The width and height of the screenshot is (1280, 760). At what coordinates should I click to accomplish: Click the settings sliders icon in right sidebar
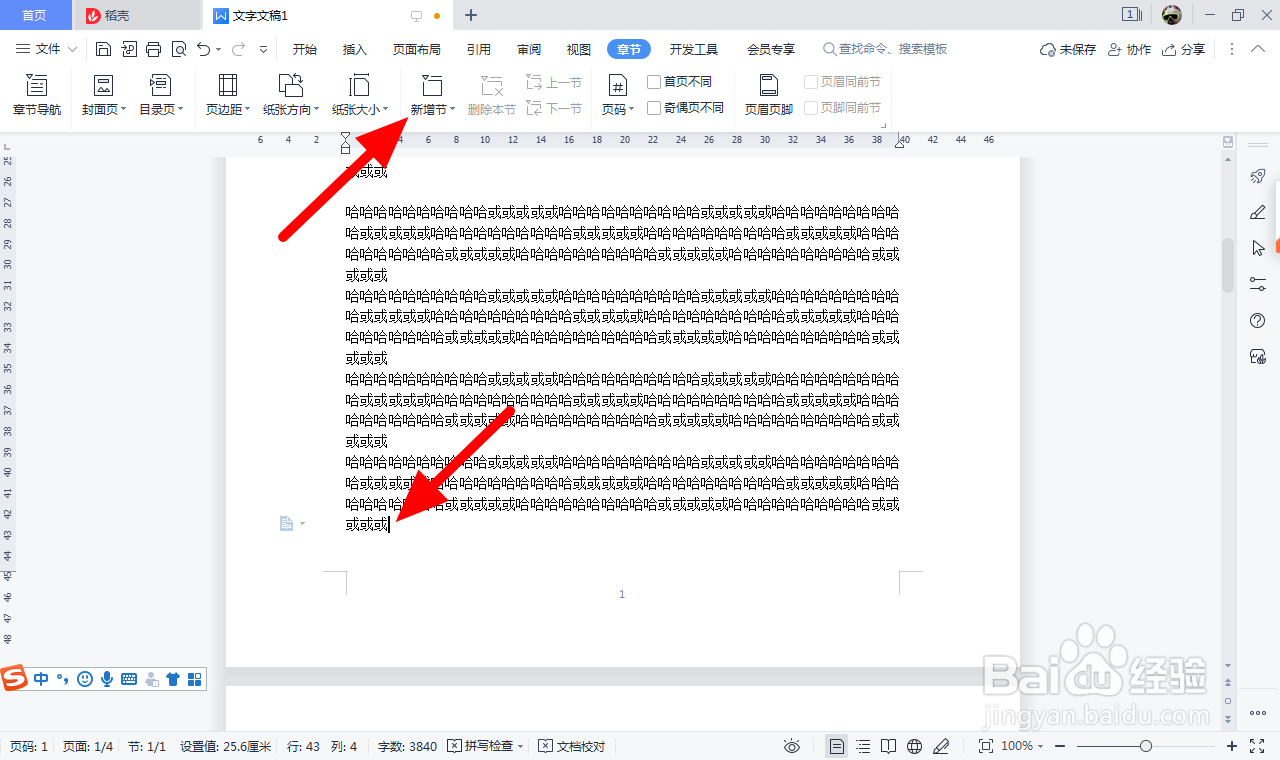tap(1258, 284)
